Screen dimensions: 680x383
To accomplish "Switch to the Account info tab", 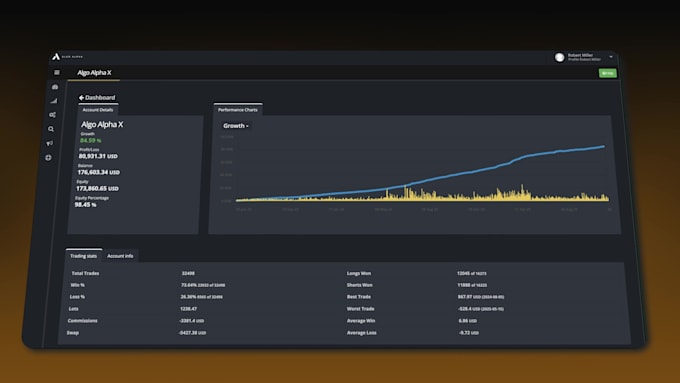I will (120, 256).
